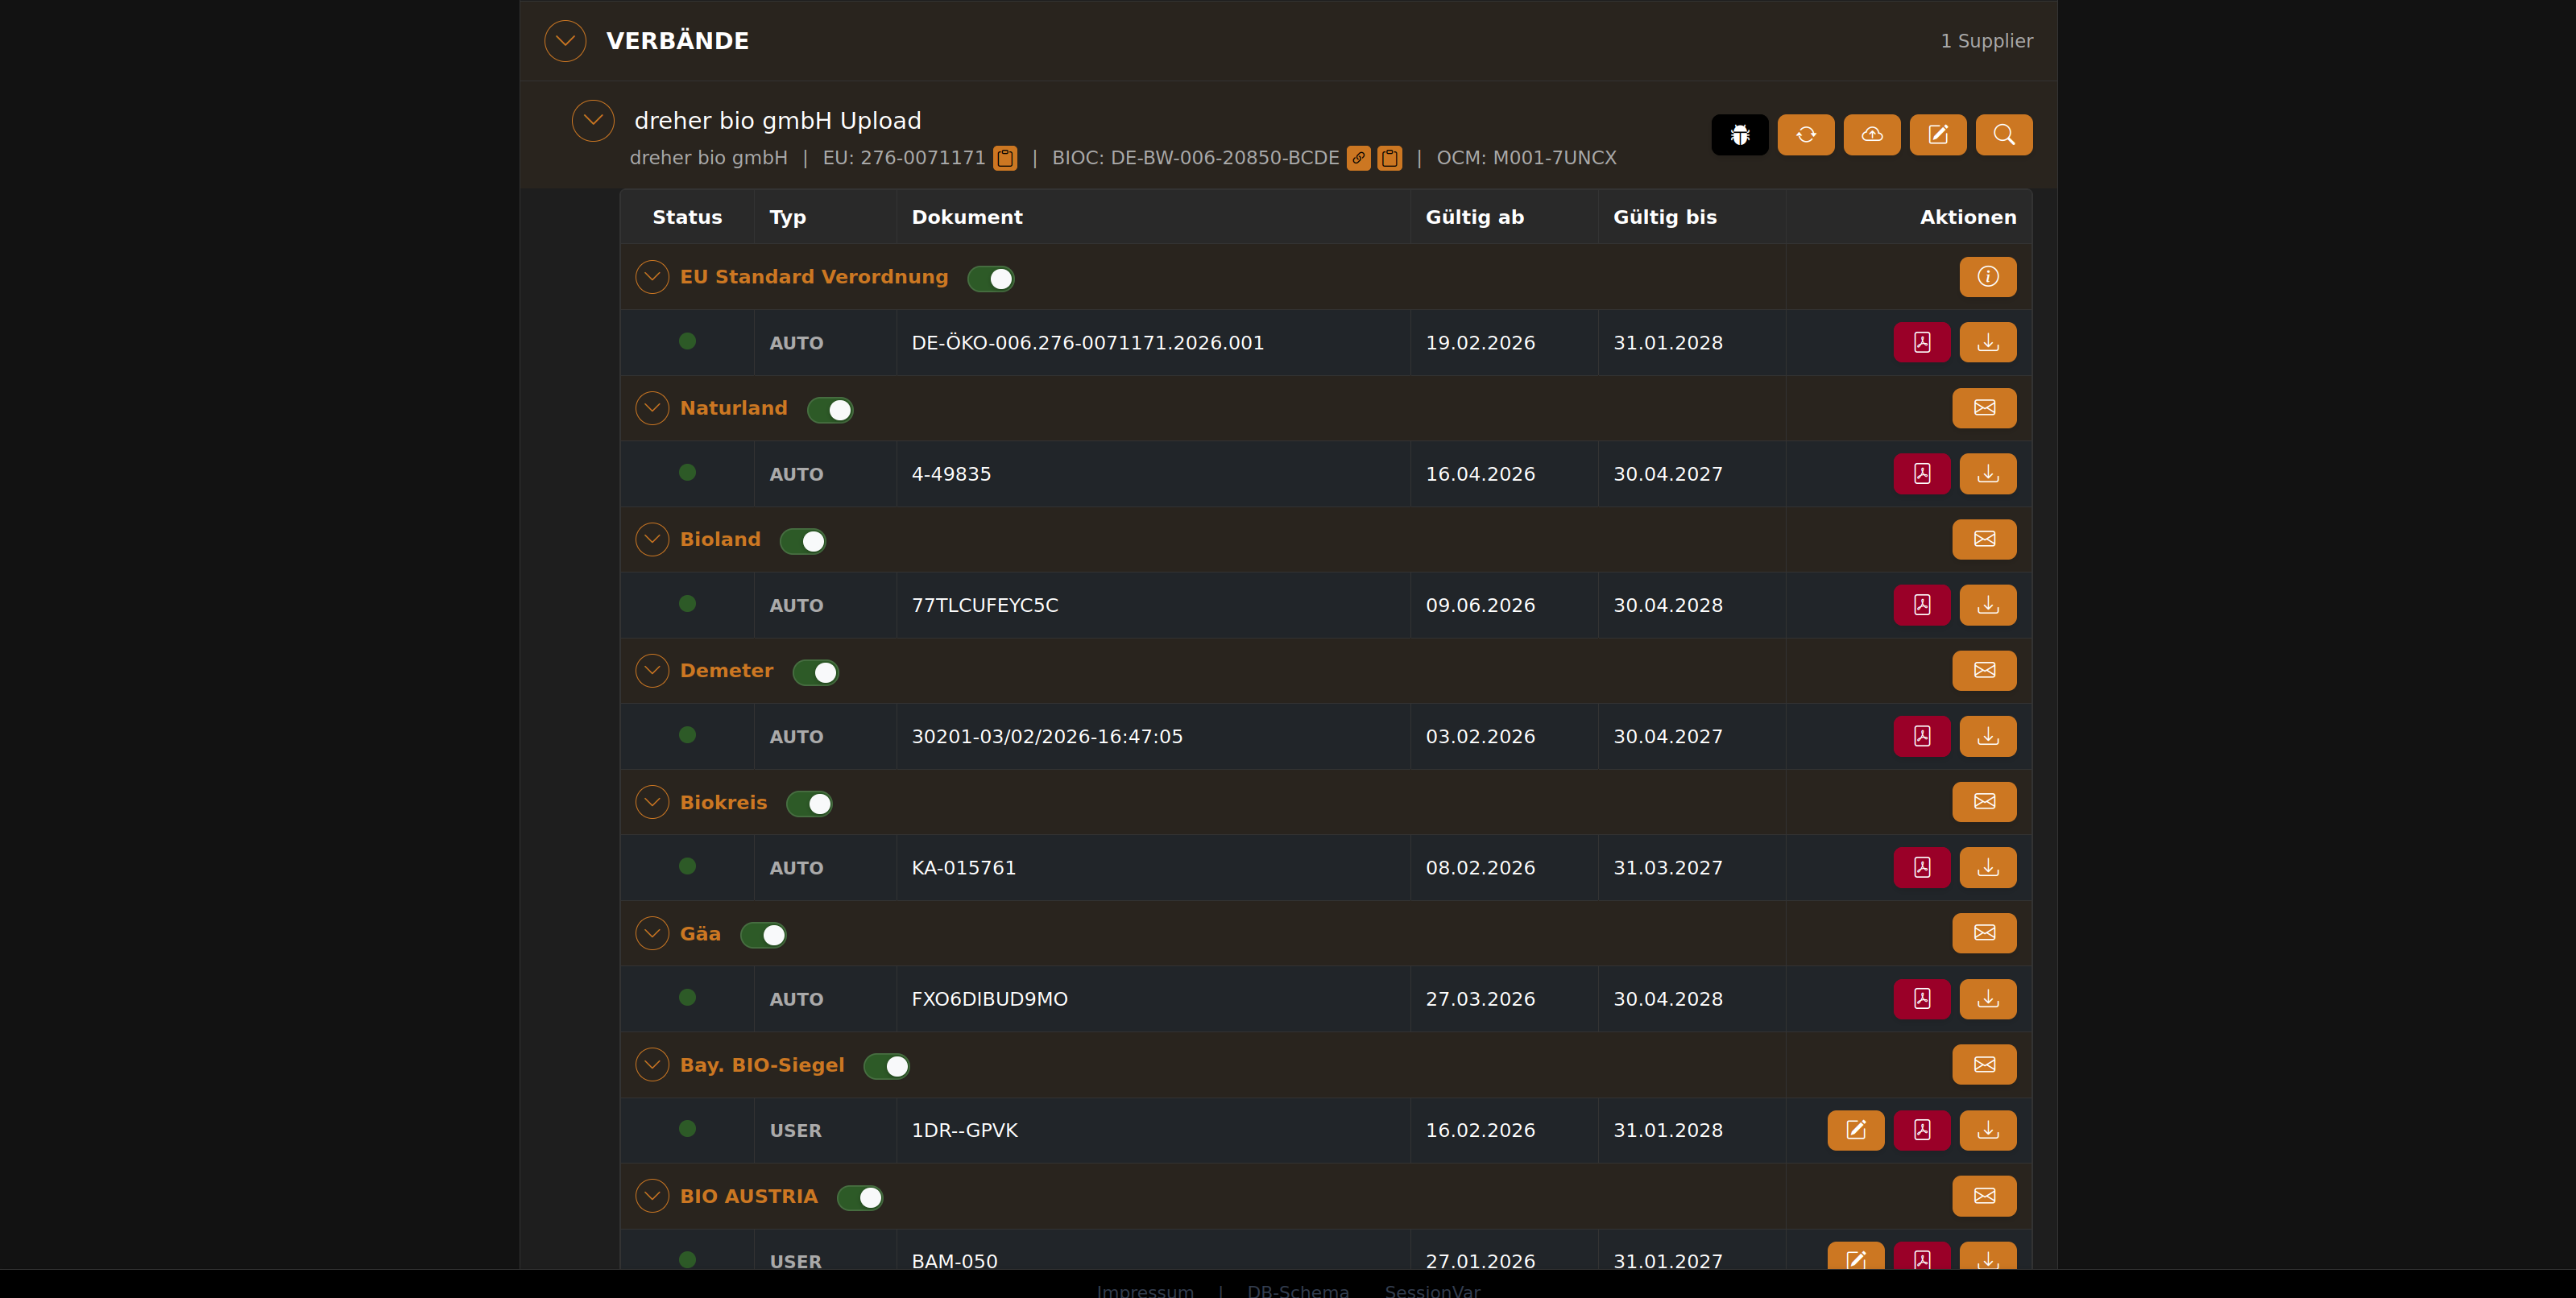The height and width of the screenshot is (1298, 2576).
Task: Send mail for Bioland group
Action: coord(1984,539)
